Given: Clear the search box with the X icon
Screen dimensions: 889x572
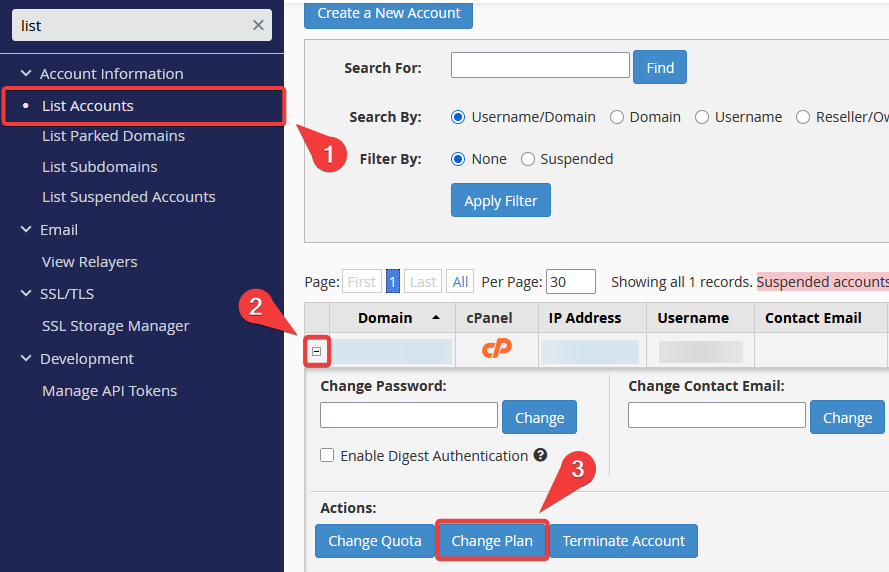Looking at the screenshot, I should 258,25.
